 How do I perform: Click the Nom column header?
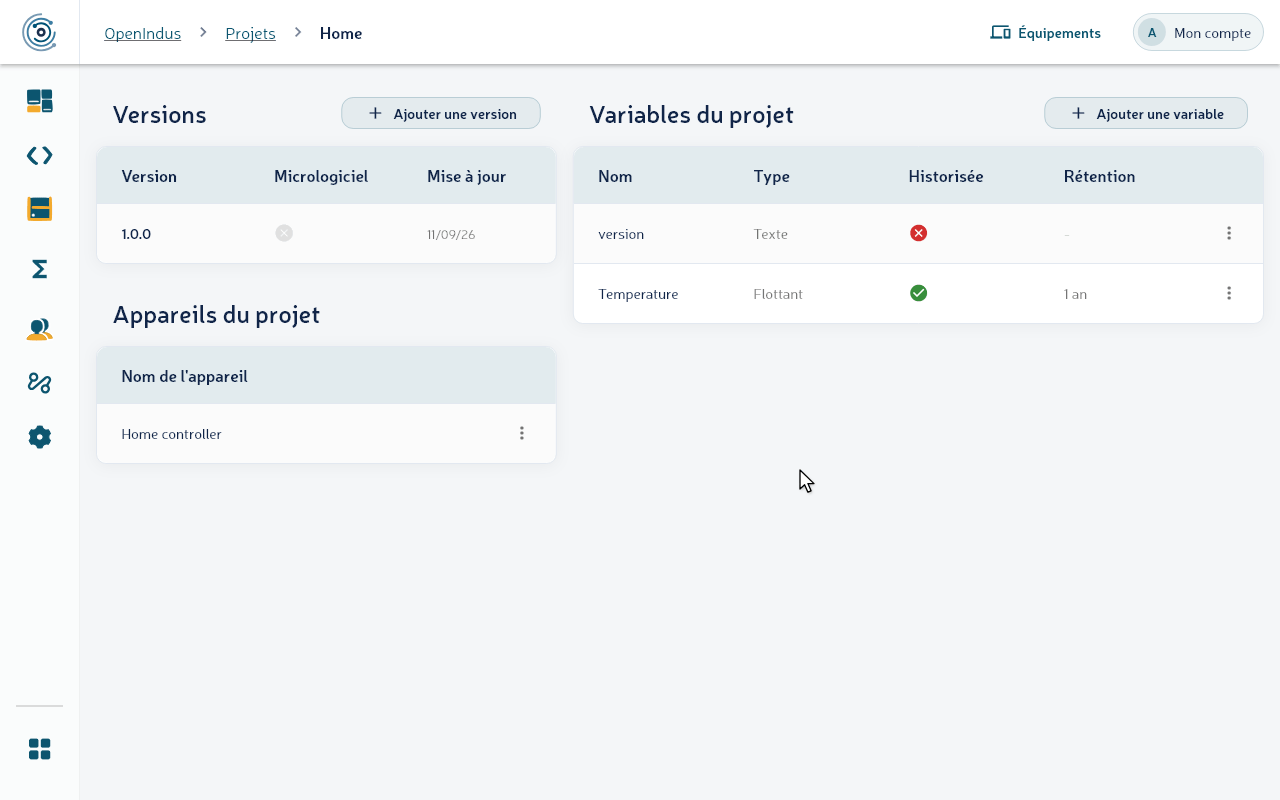615,176
